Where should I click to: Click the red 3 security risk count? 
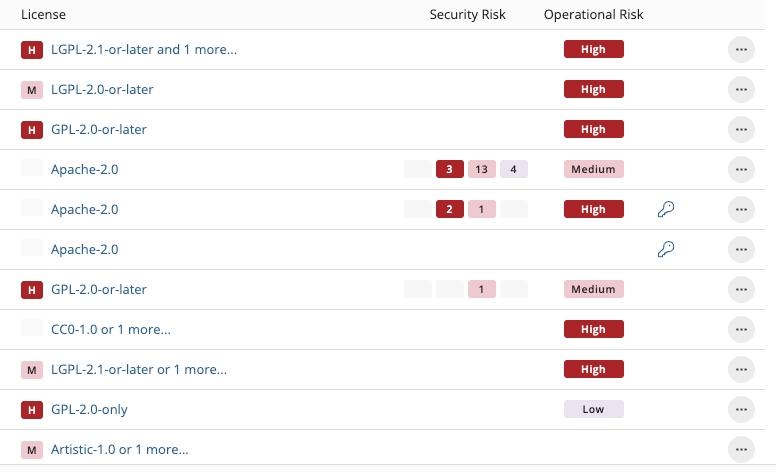point(450,169)
